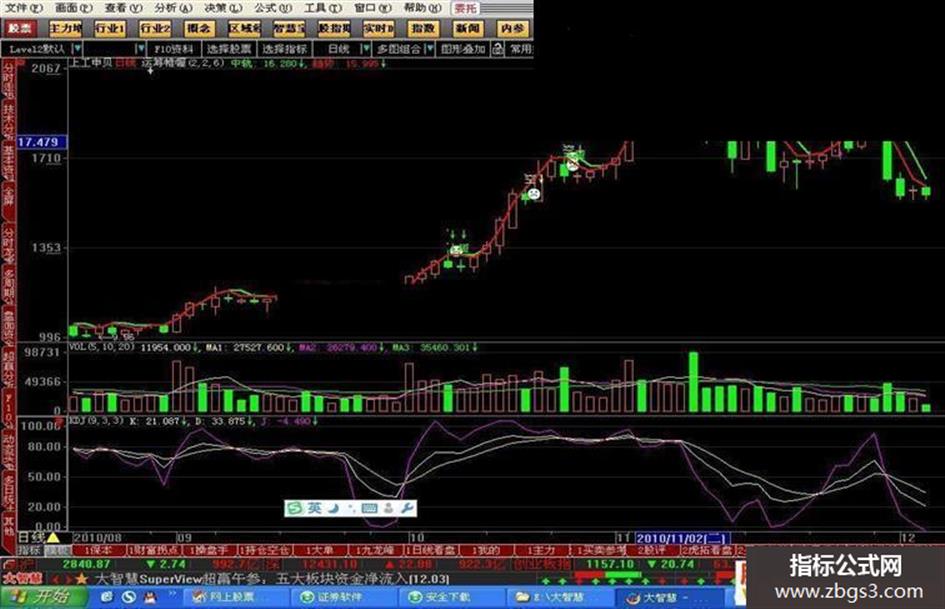
Task: Select the 主力 toolbar button
Action: [x=65, y=28]
